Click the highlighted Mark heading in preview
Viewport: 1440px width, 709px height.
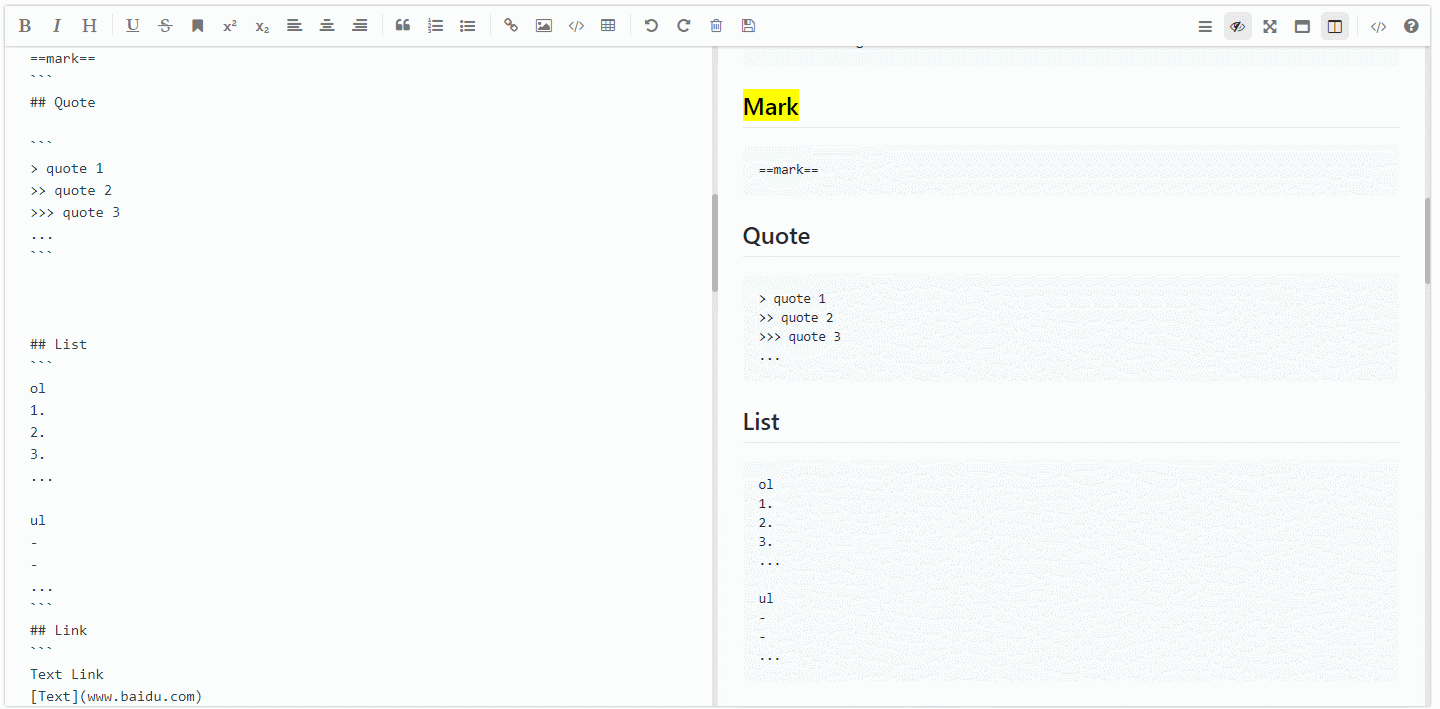click(771, 107)
